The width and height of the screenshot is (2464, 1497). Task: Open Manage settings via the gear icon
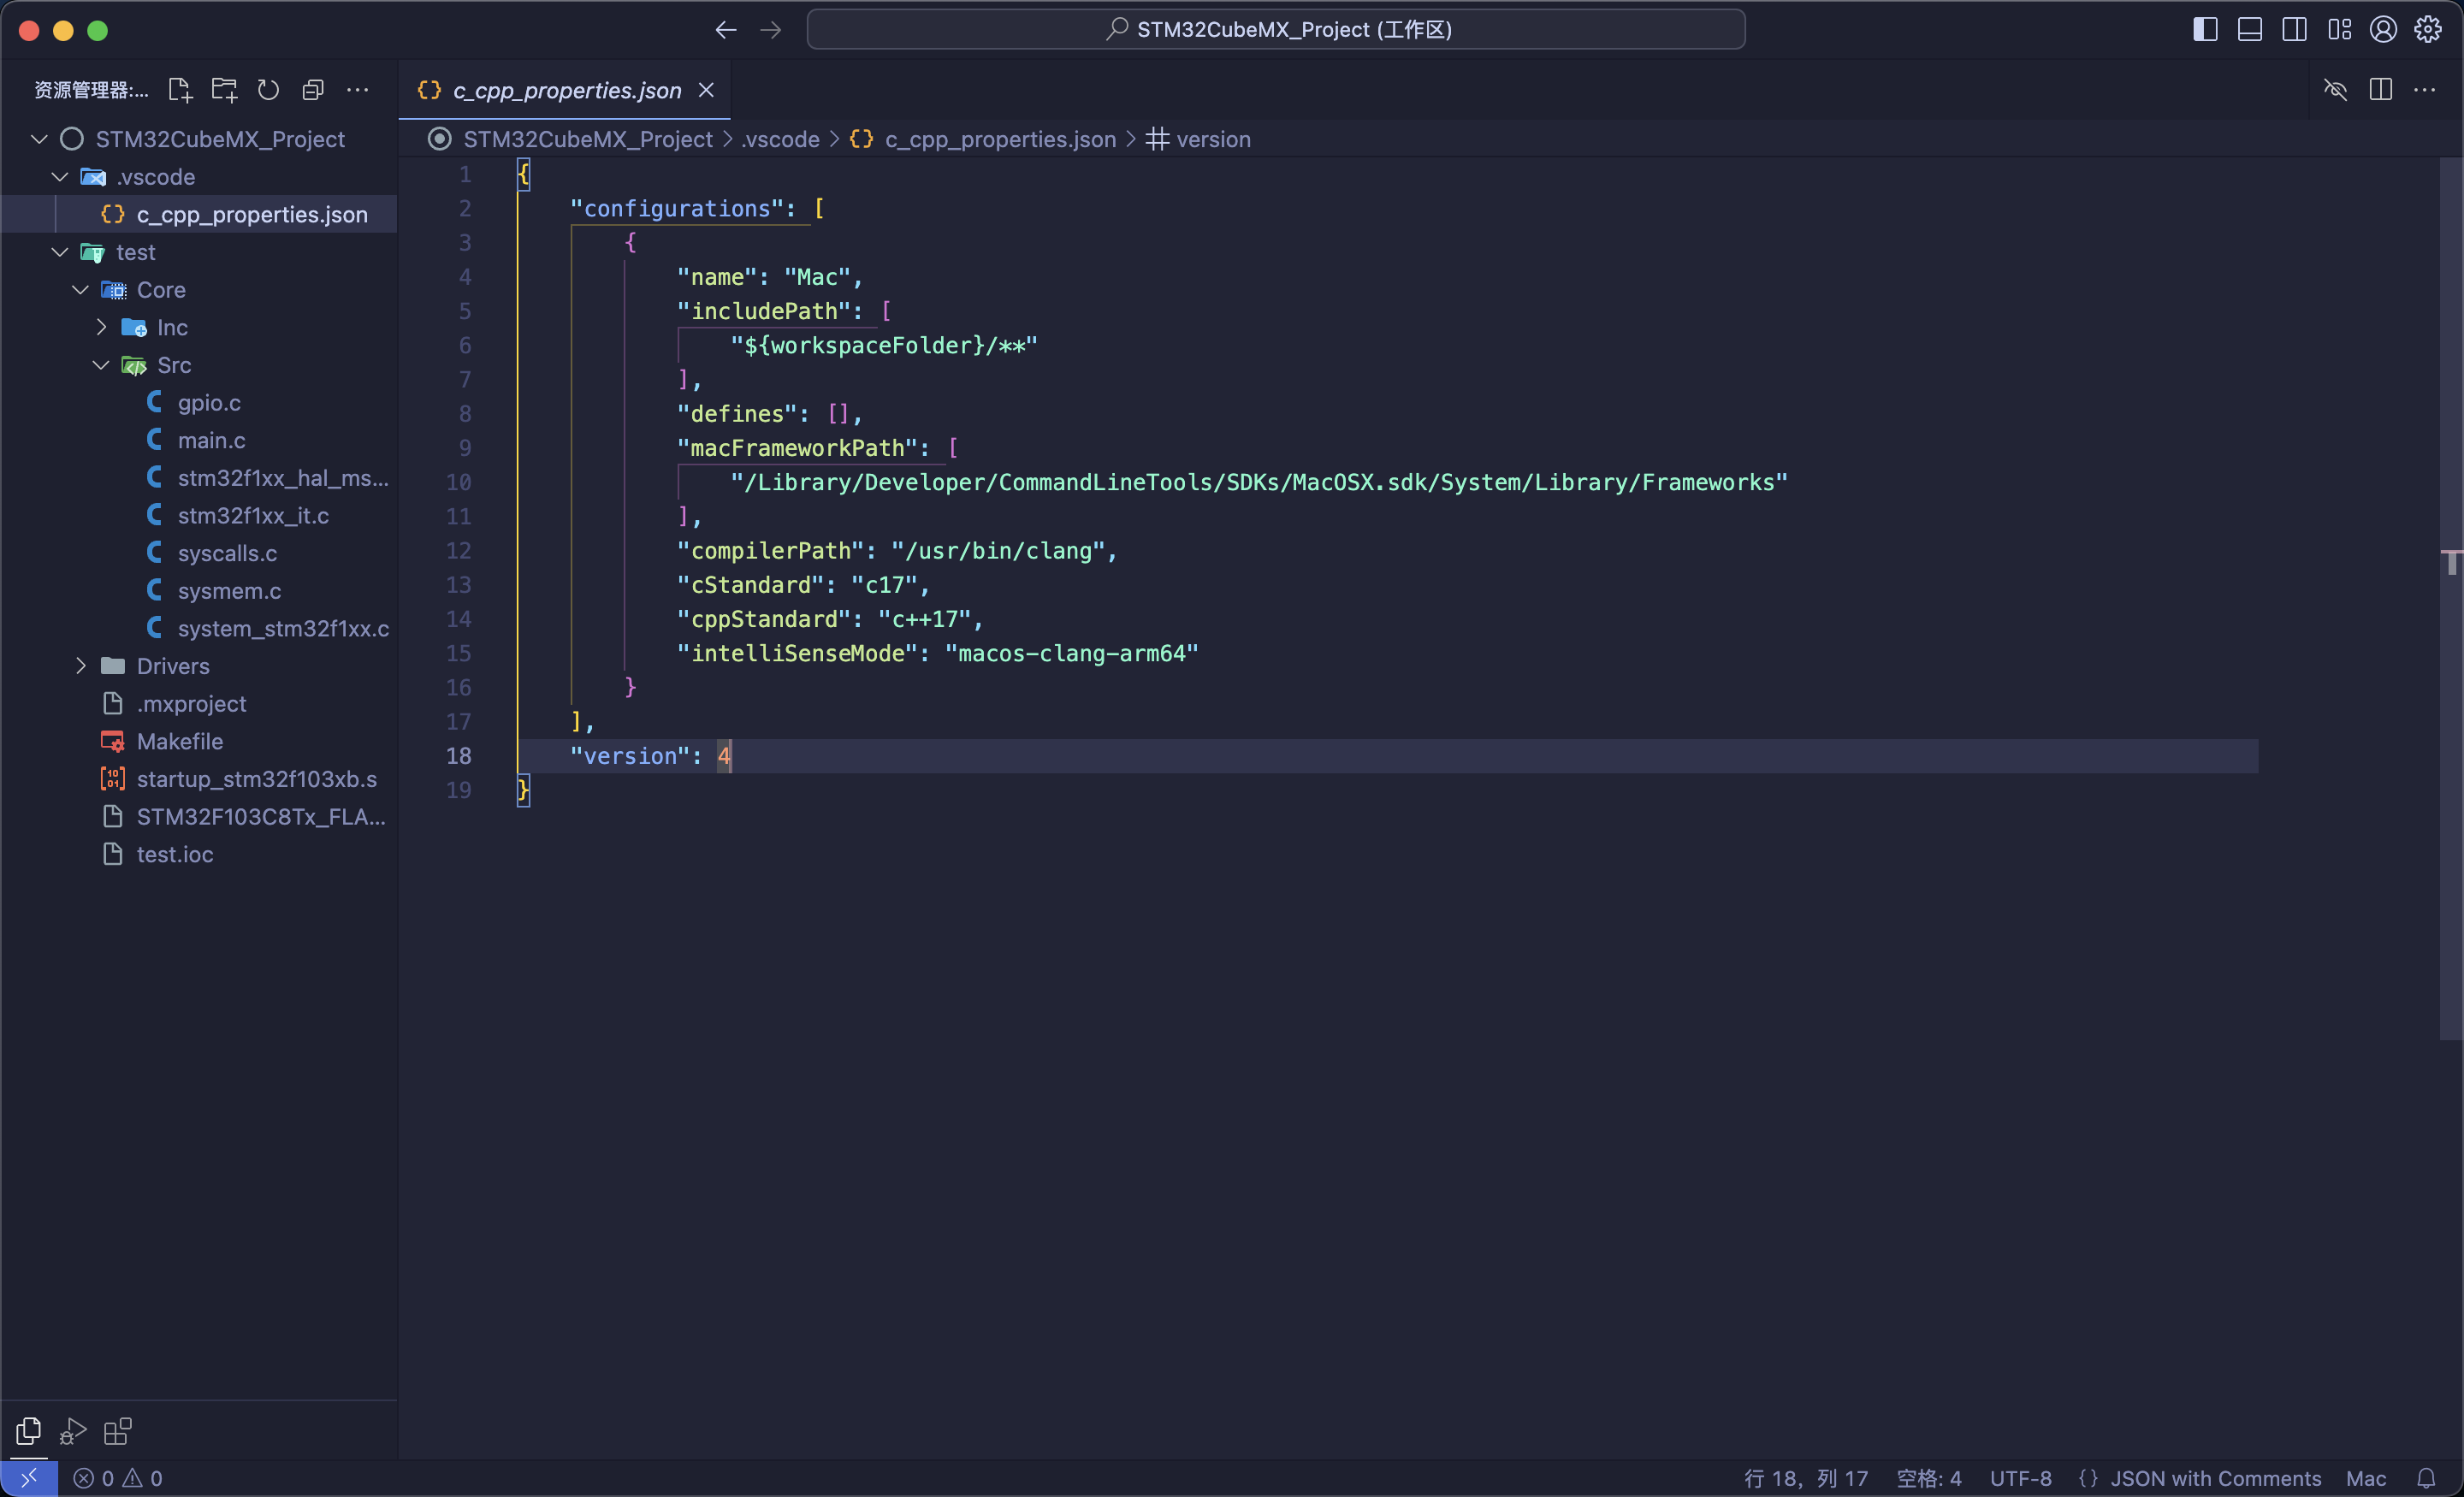[x=2428, y=29]
